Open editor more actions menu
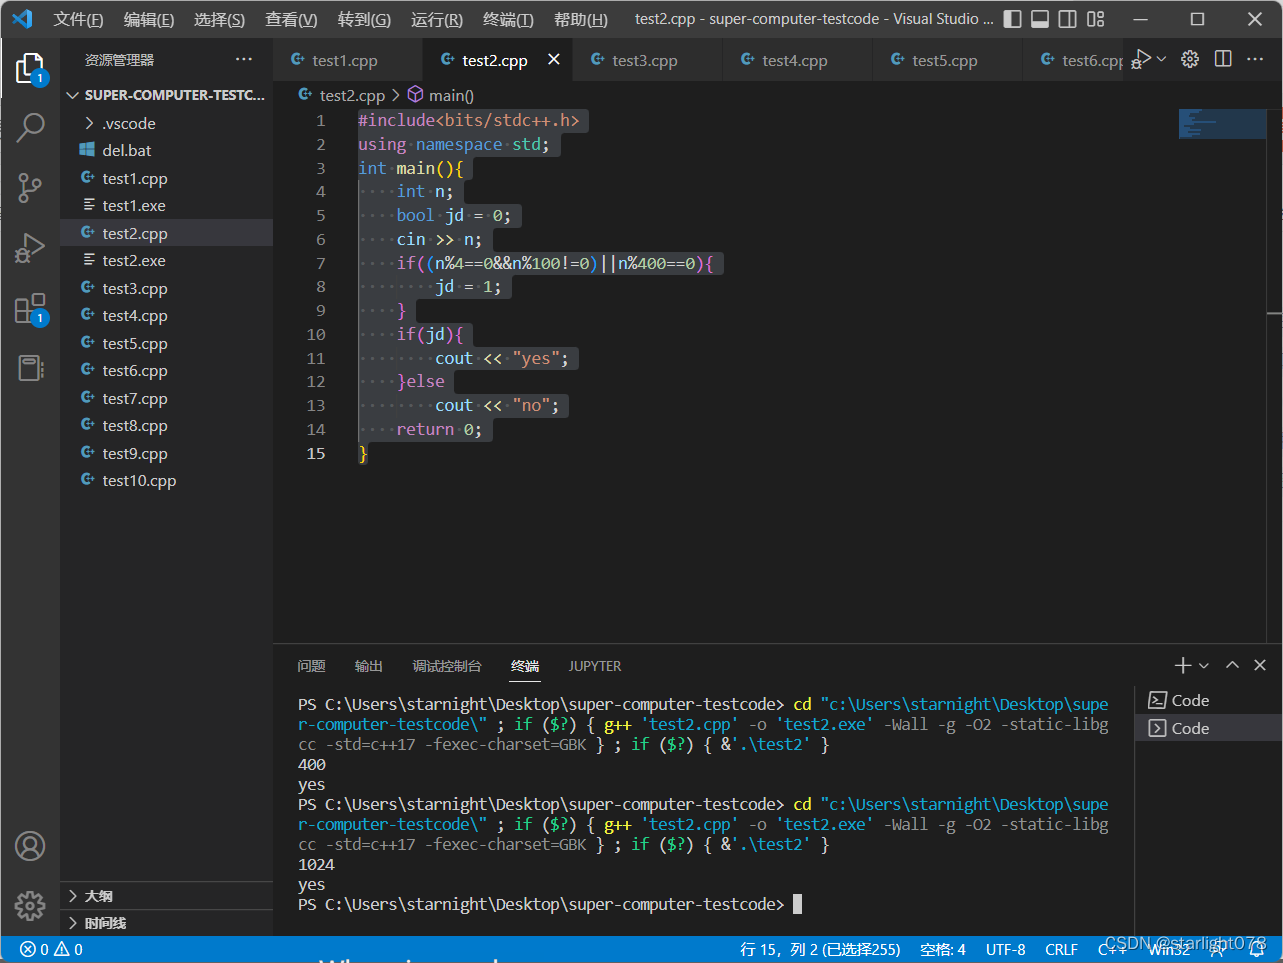Viewport: 1283px width, 963px height. pyautogui.click(x=1255, y=59)
